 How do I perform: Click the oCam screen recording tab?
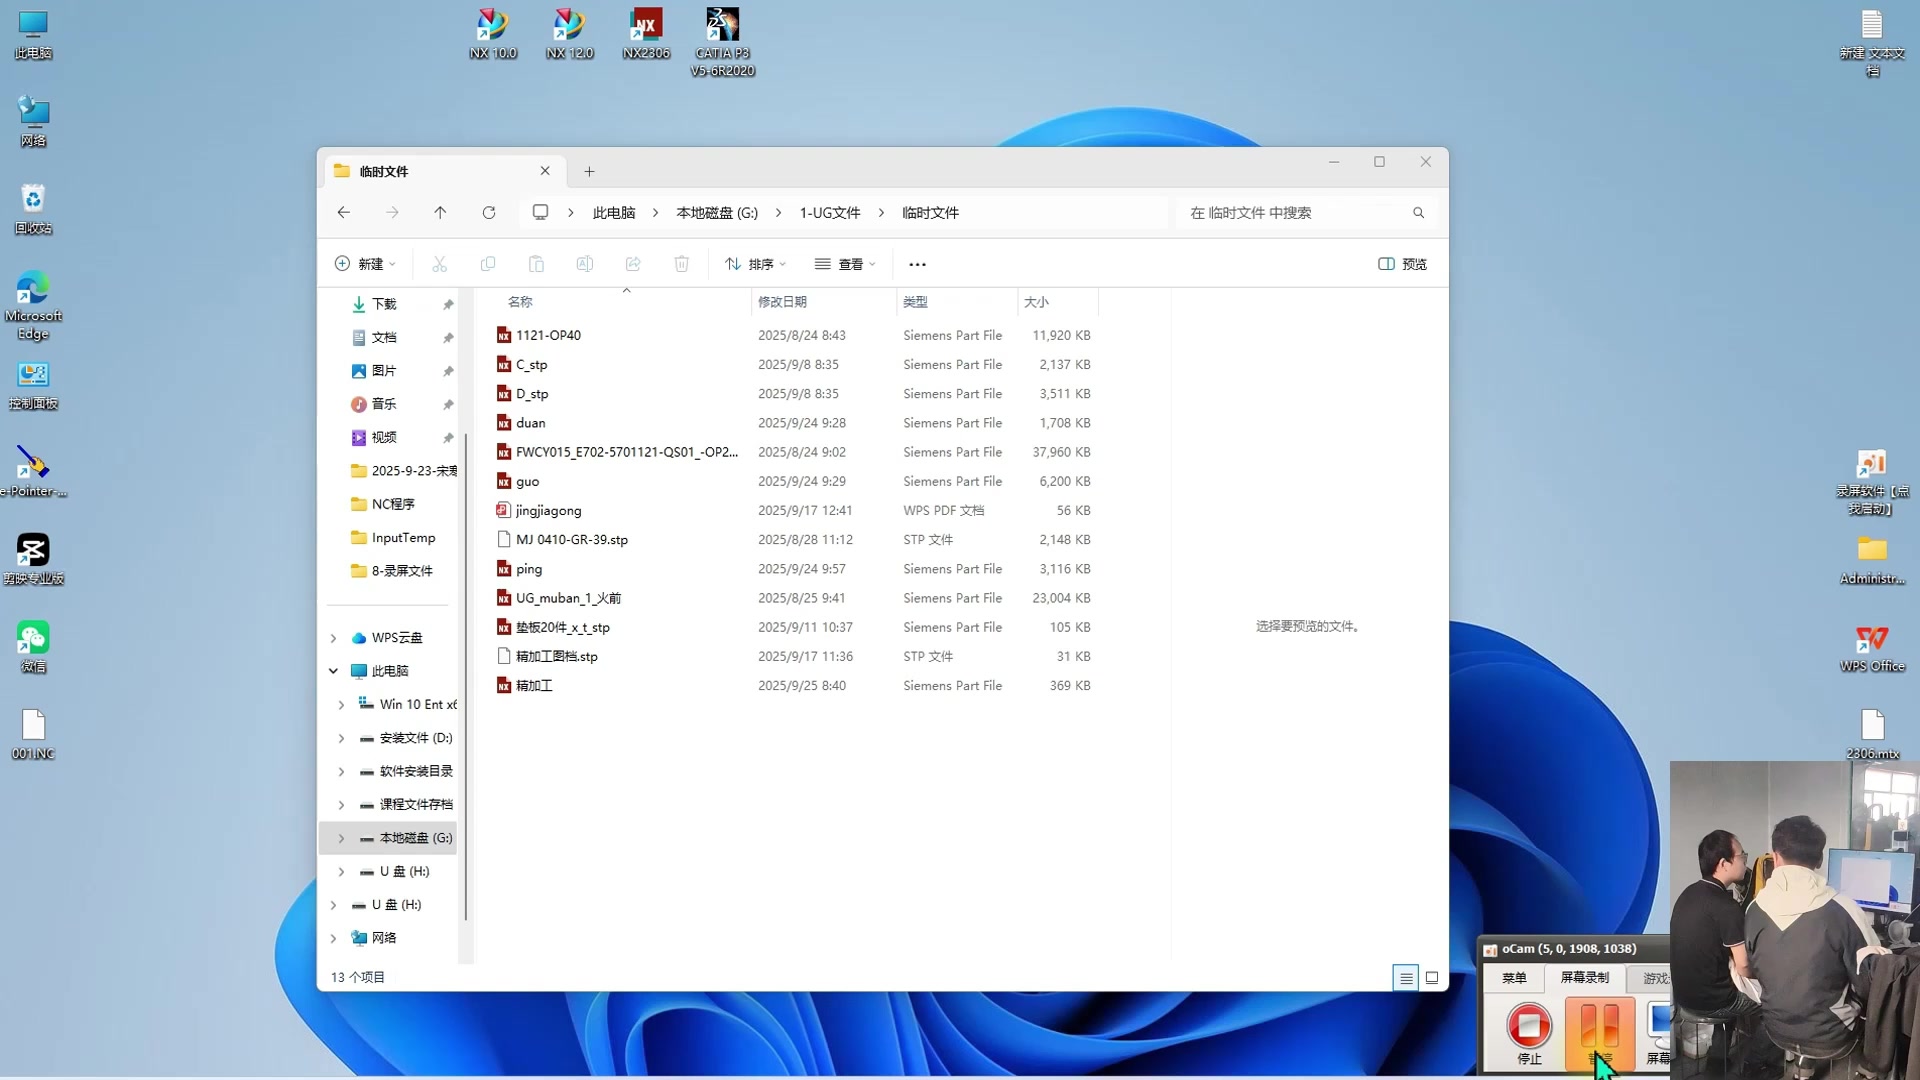(x=1584, y=978)
